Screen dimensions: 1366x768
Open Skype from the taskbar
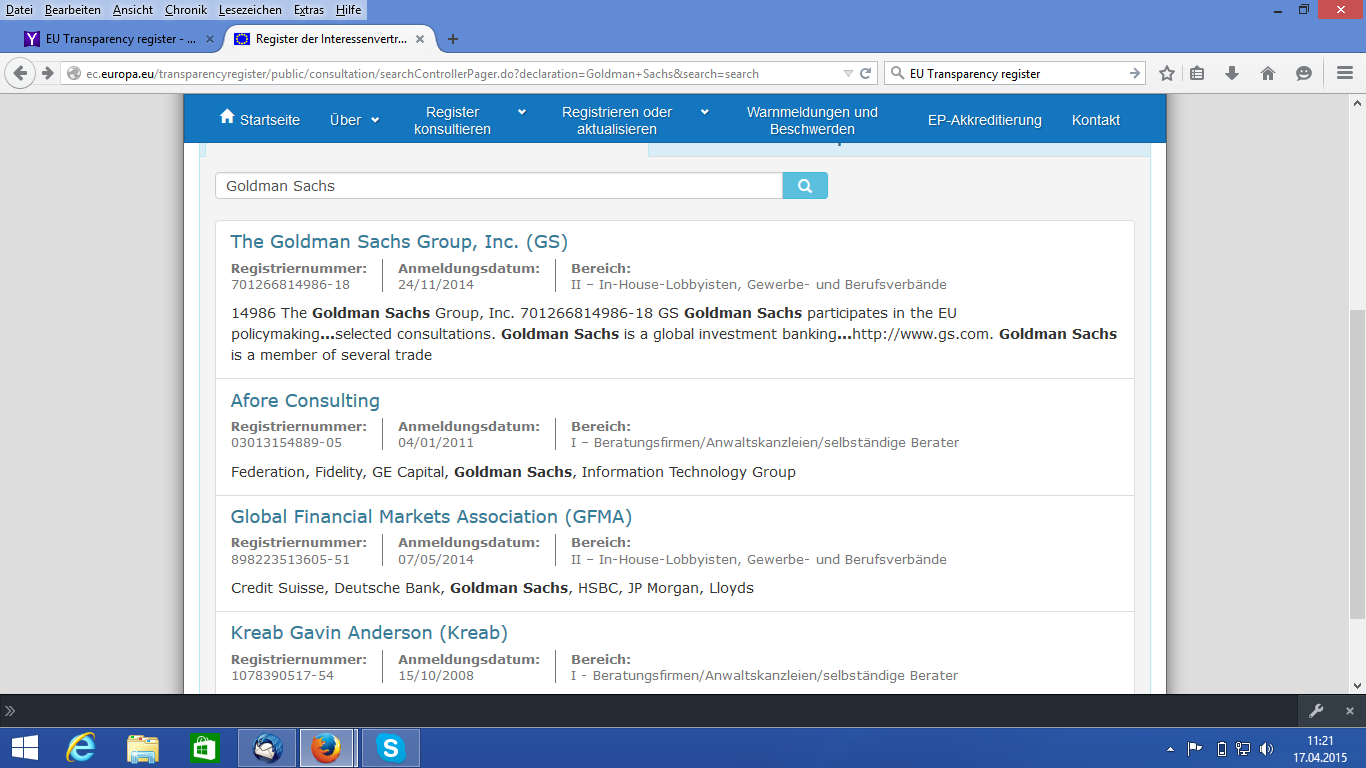[390, 748]
